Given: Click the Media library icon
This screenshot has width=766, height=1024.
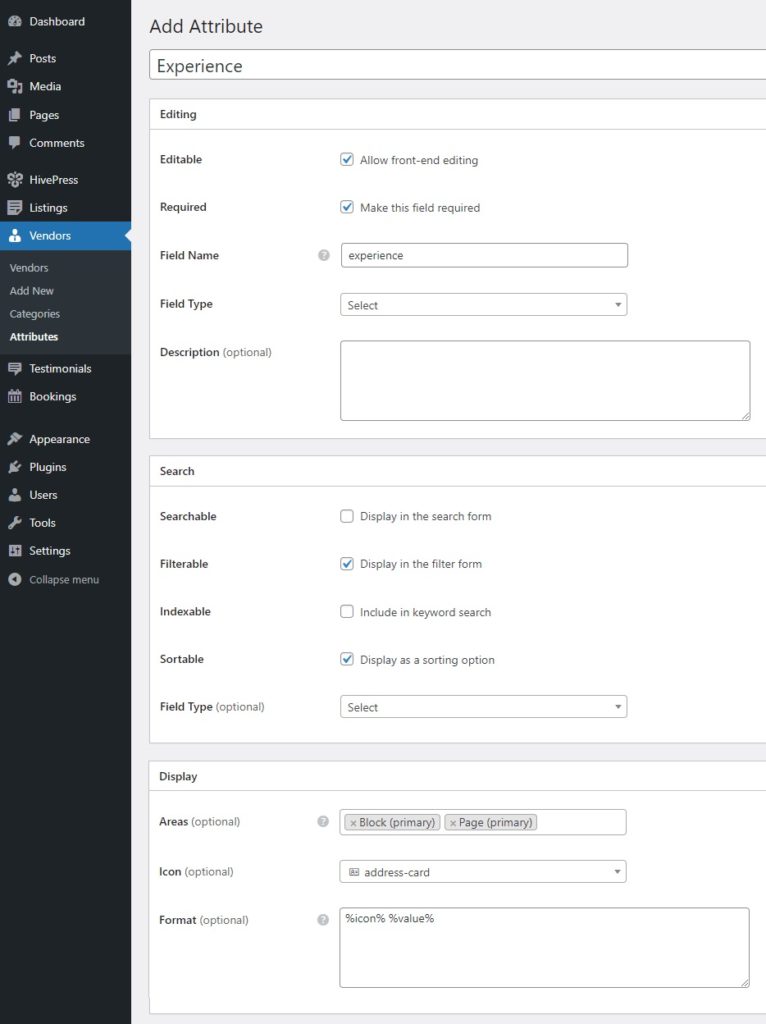Looking at the screenshot, I should (15, 87).
